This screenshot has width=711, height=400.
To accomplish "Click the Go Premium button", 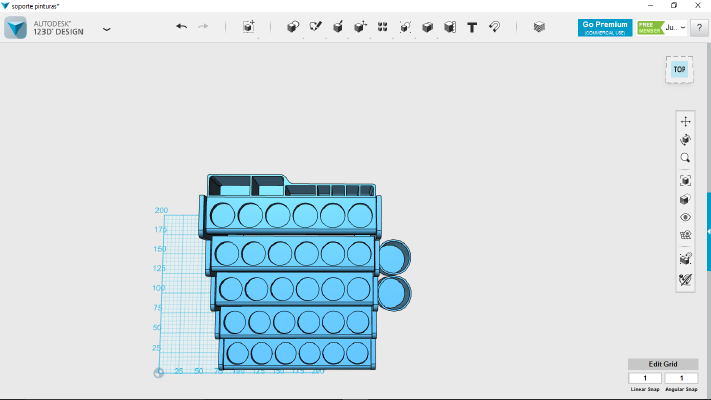I will point(605,28).
